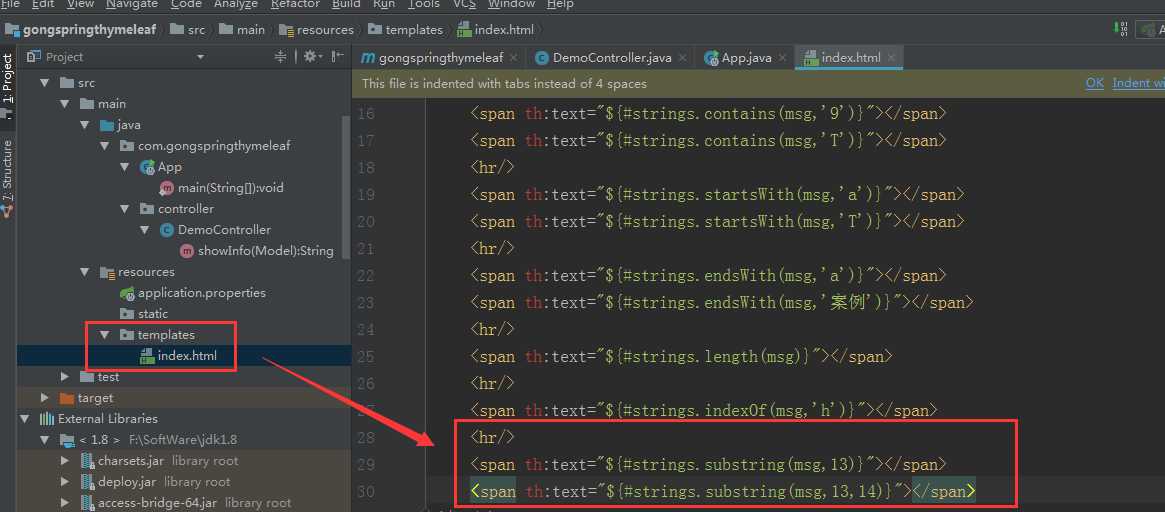Expand the target folder

pos(45,398)
